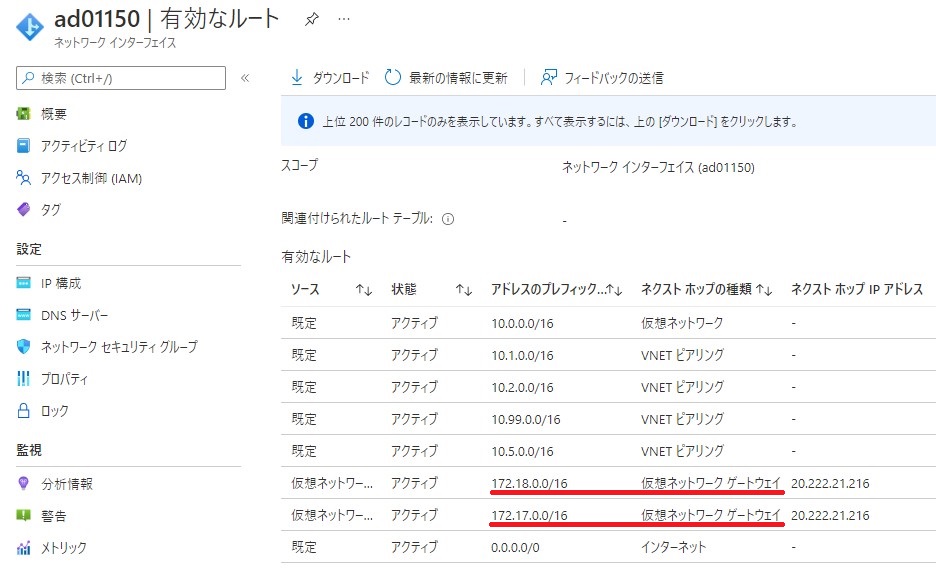Select the 10.5.0.0/16 route prefix

click(x=522, y=451)
